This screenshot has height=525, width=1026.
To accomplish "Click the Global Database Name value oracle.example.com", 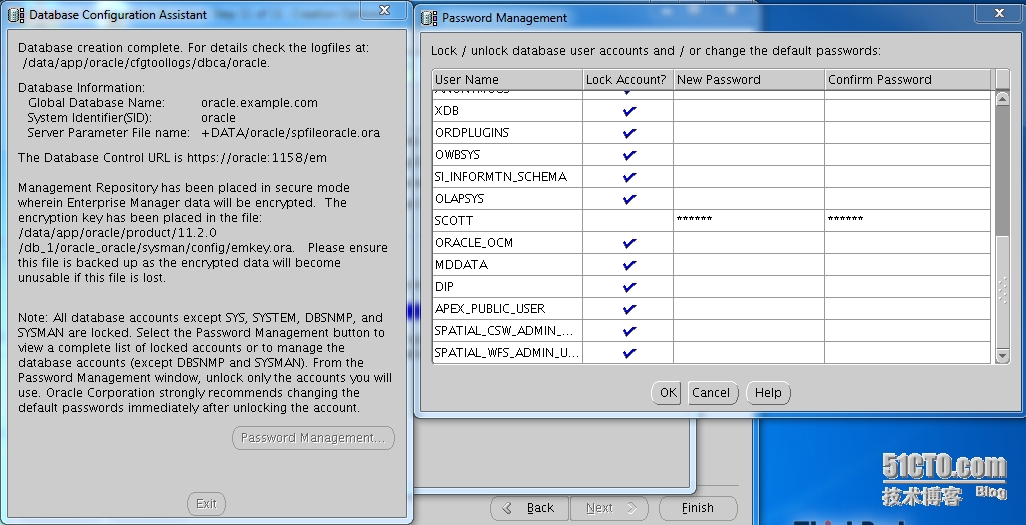I will (x=259, y=103).
